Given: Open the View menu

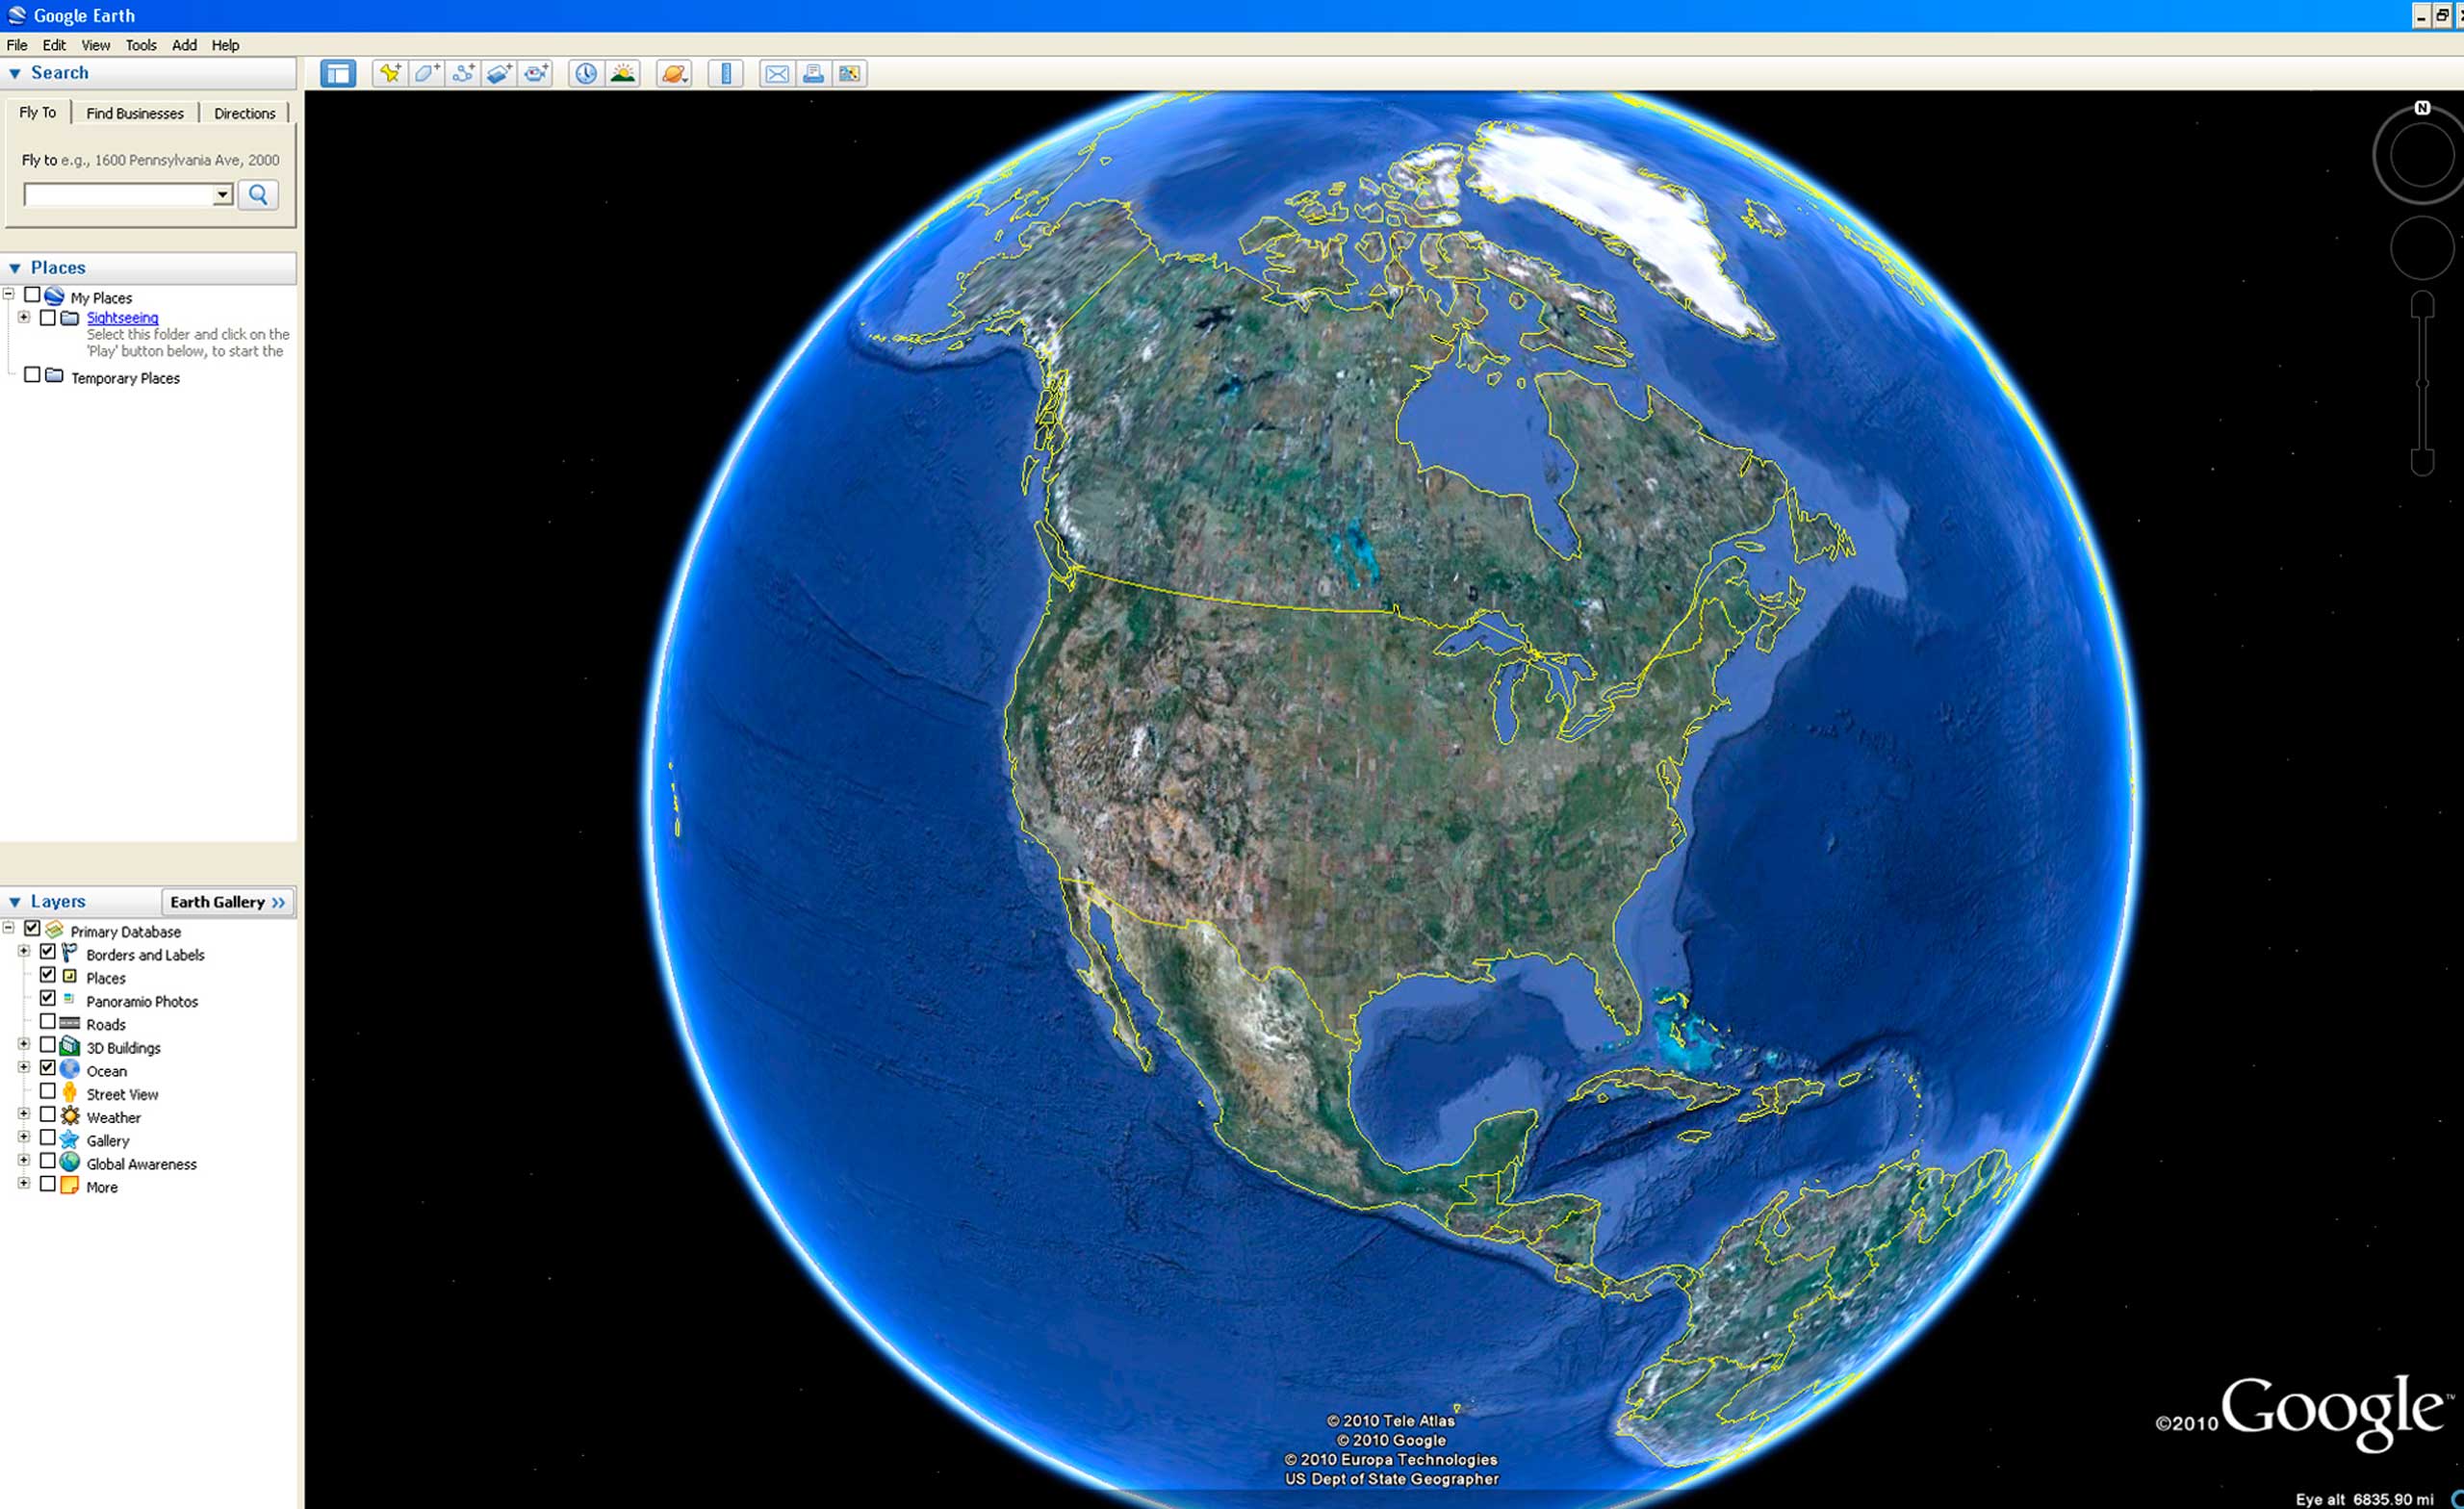Looking at the screenshot, I should point(95,44).
